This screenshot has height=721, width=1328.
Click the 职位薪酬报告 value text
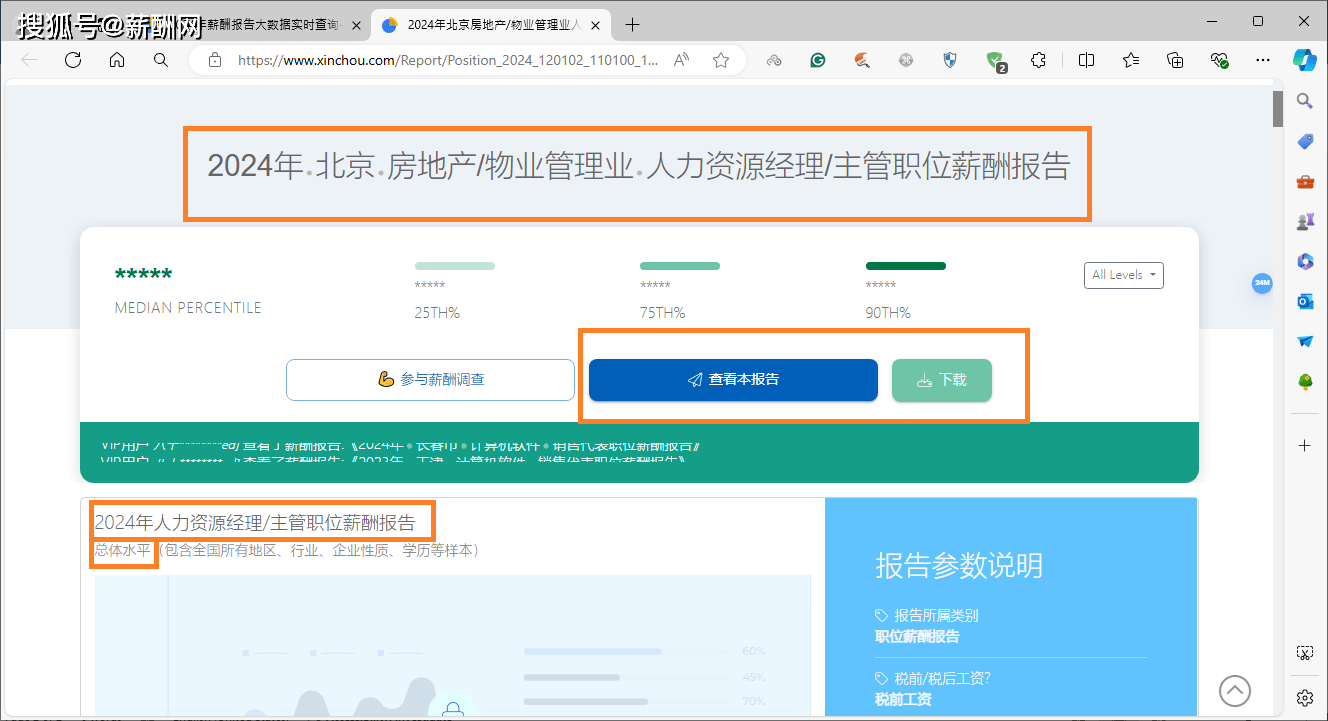pos(917,636)
